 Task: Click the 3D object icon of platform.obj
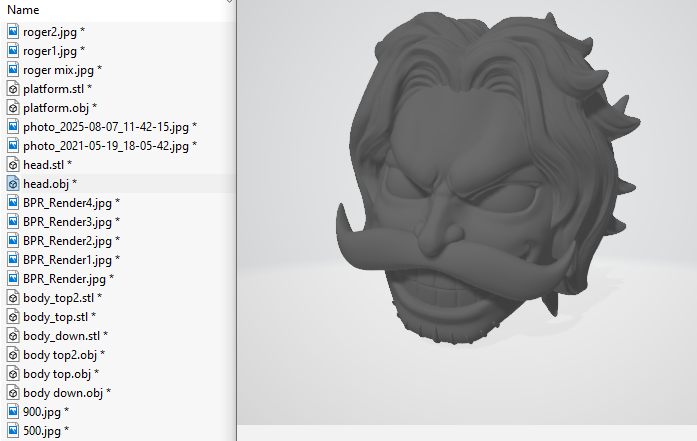[13, 108]
